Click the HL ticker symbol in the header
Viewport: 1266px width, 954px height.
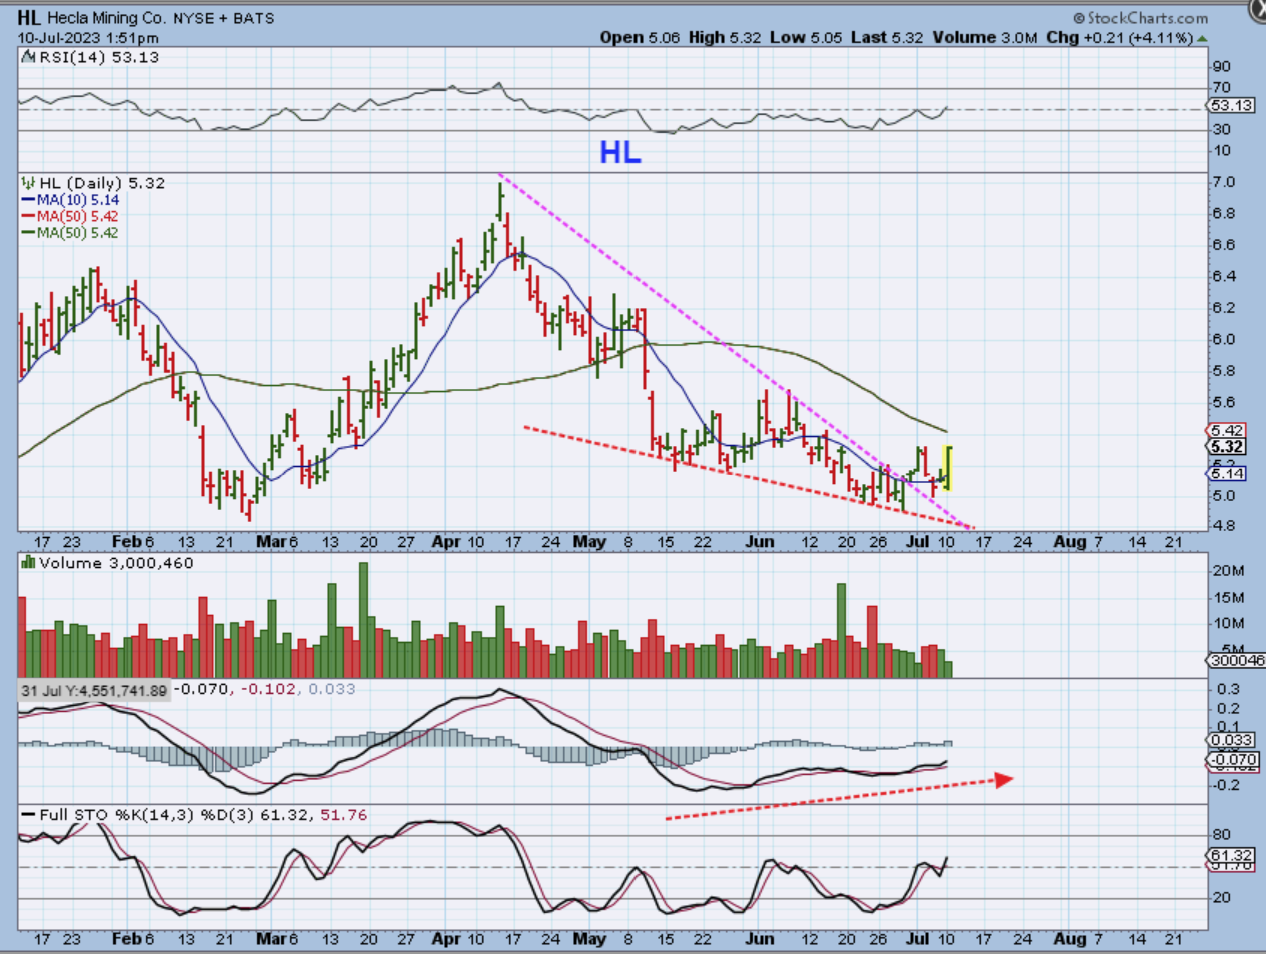29,18
